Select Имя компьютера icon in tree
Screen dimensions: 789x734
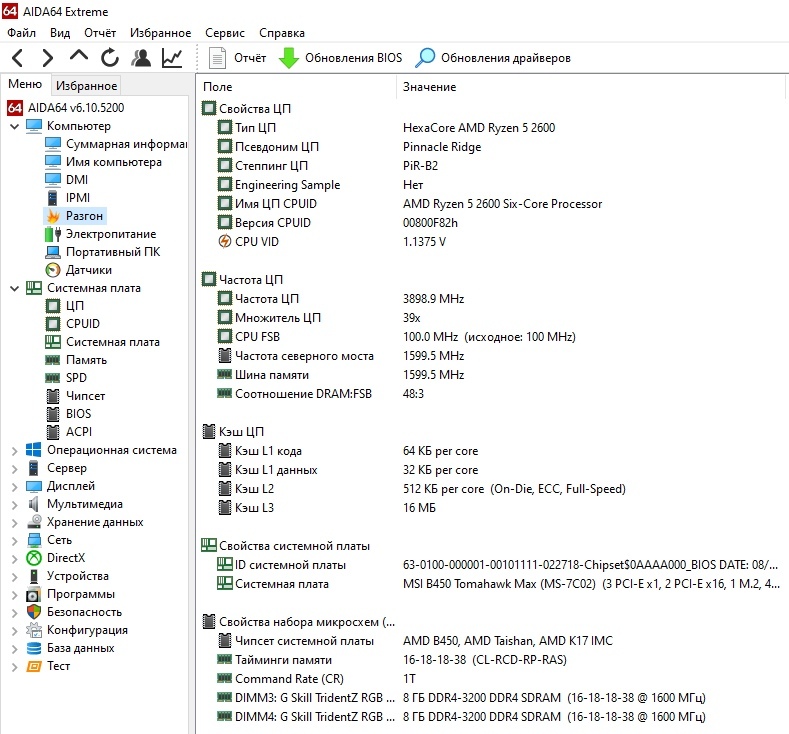tap(53, 161)
